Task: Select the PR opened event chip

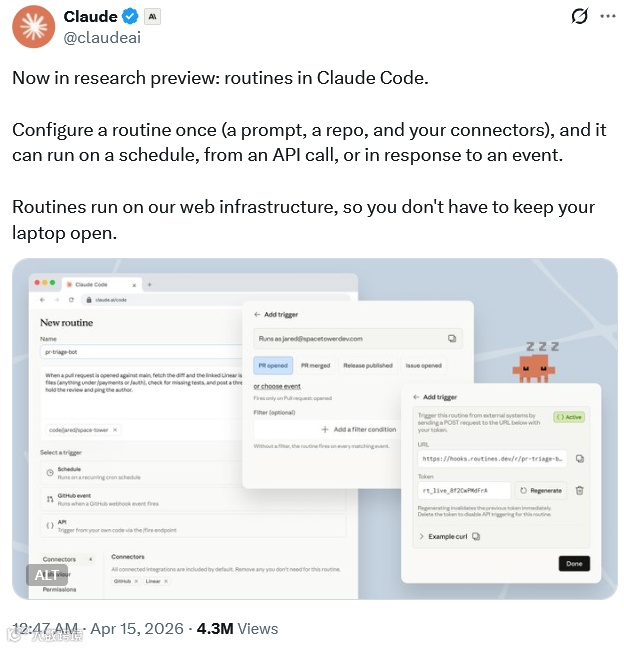Action: (x=273, y=365)
